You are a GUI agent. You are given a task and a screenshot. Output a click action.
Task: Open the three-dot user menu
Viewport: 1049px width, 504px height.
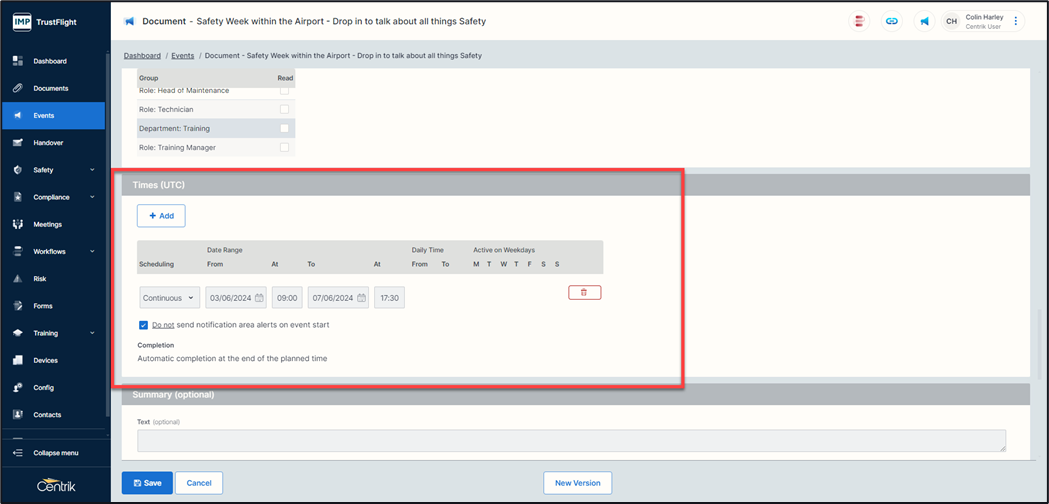point(1016,21)
